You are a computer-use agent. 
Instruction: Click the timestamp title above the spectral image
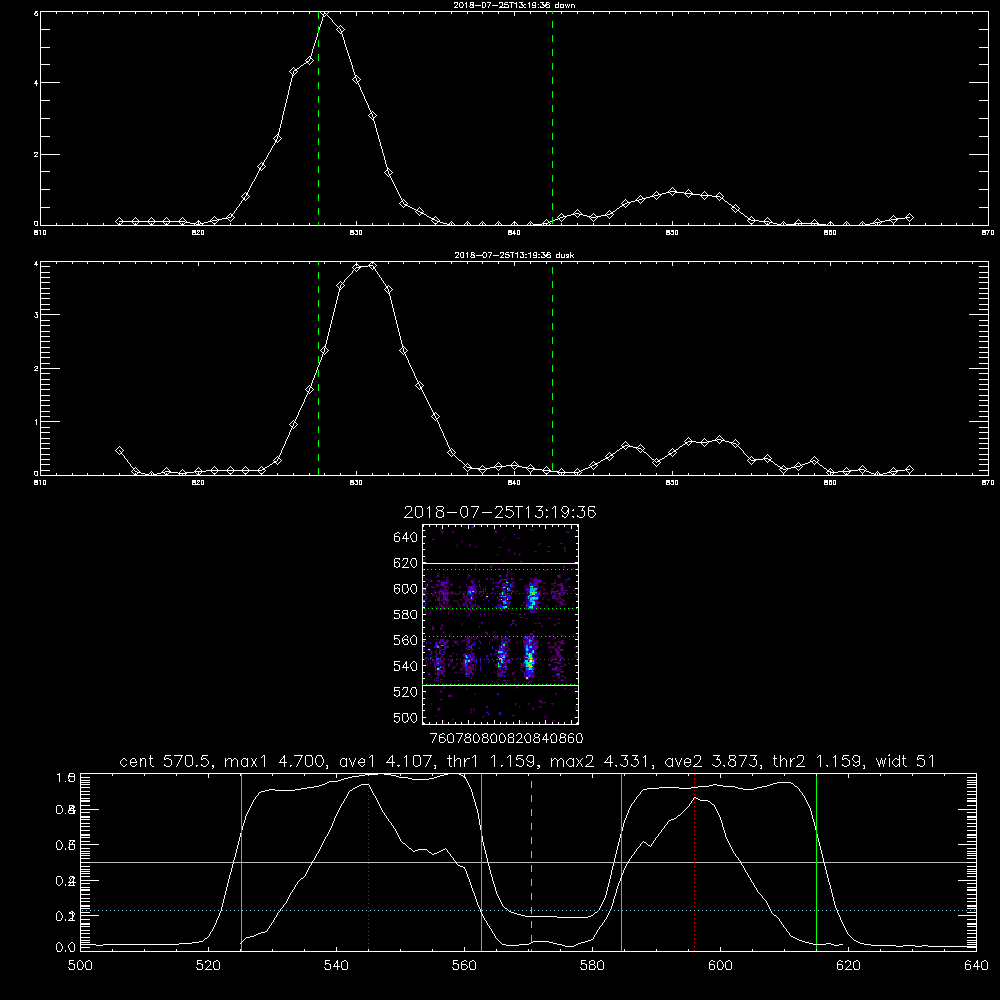(x=500, y=512)
